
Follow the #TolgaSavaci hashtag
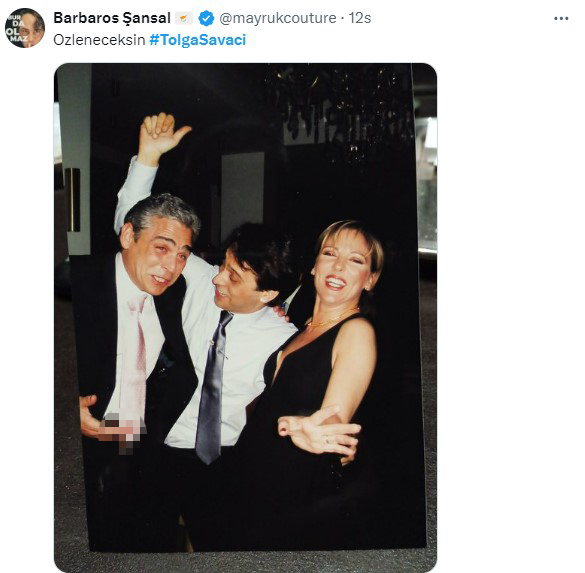coord(198,40)
